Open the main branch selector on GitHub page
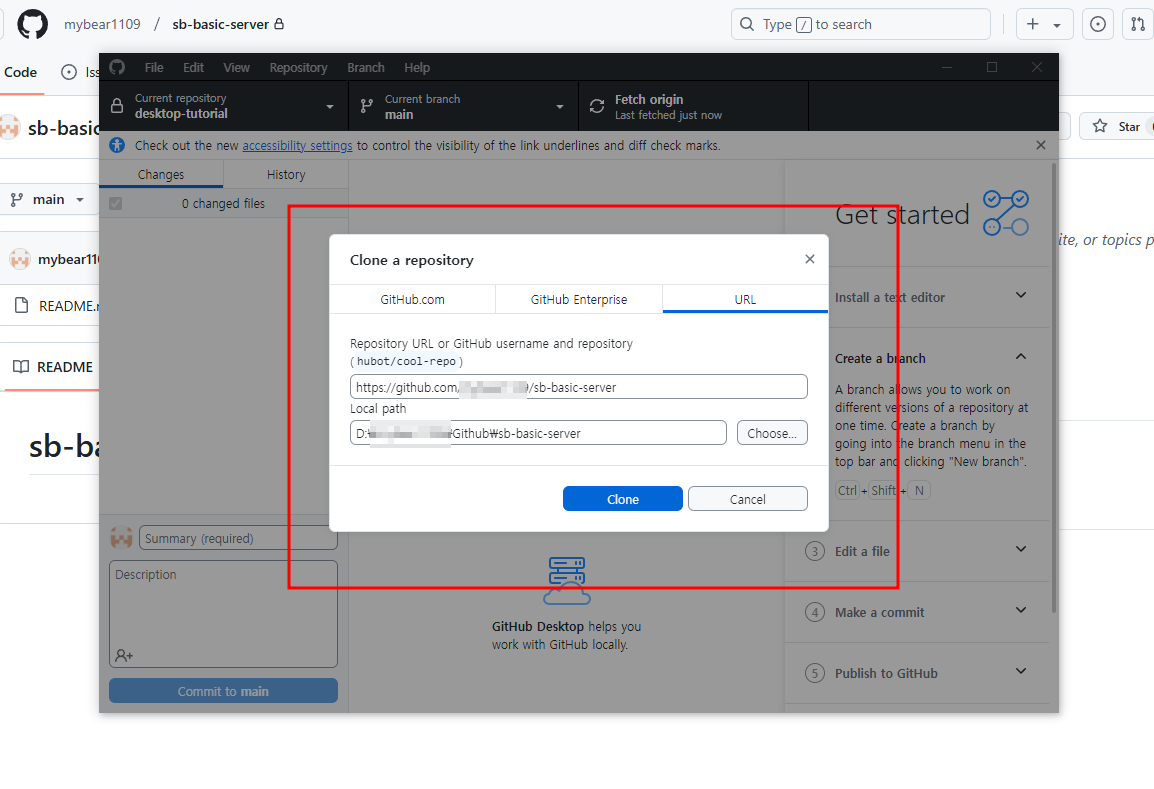The image size is (1154, 789). [48, 199]
